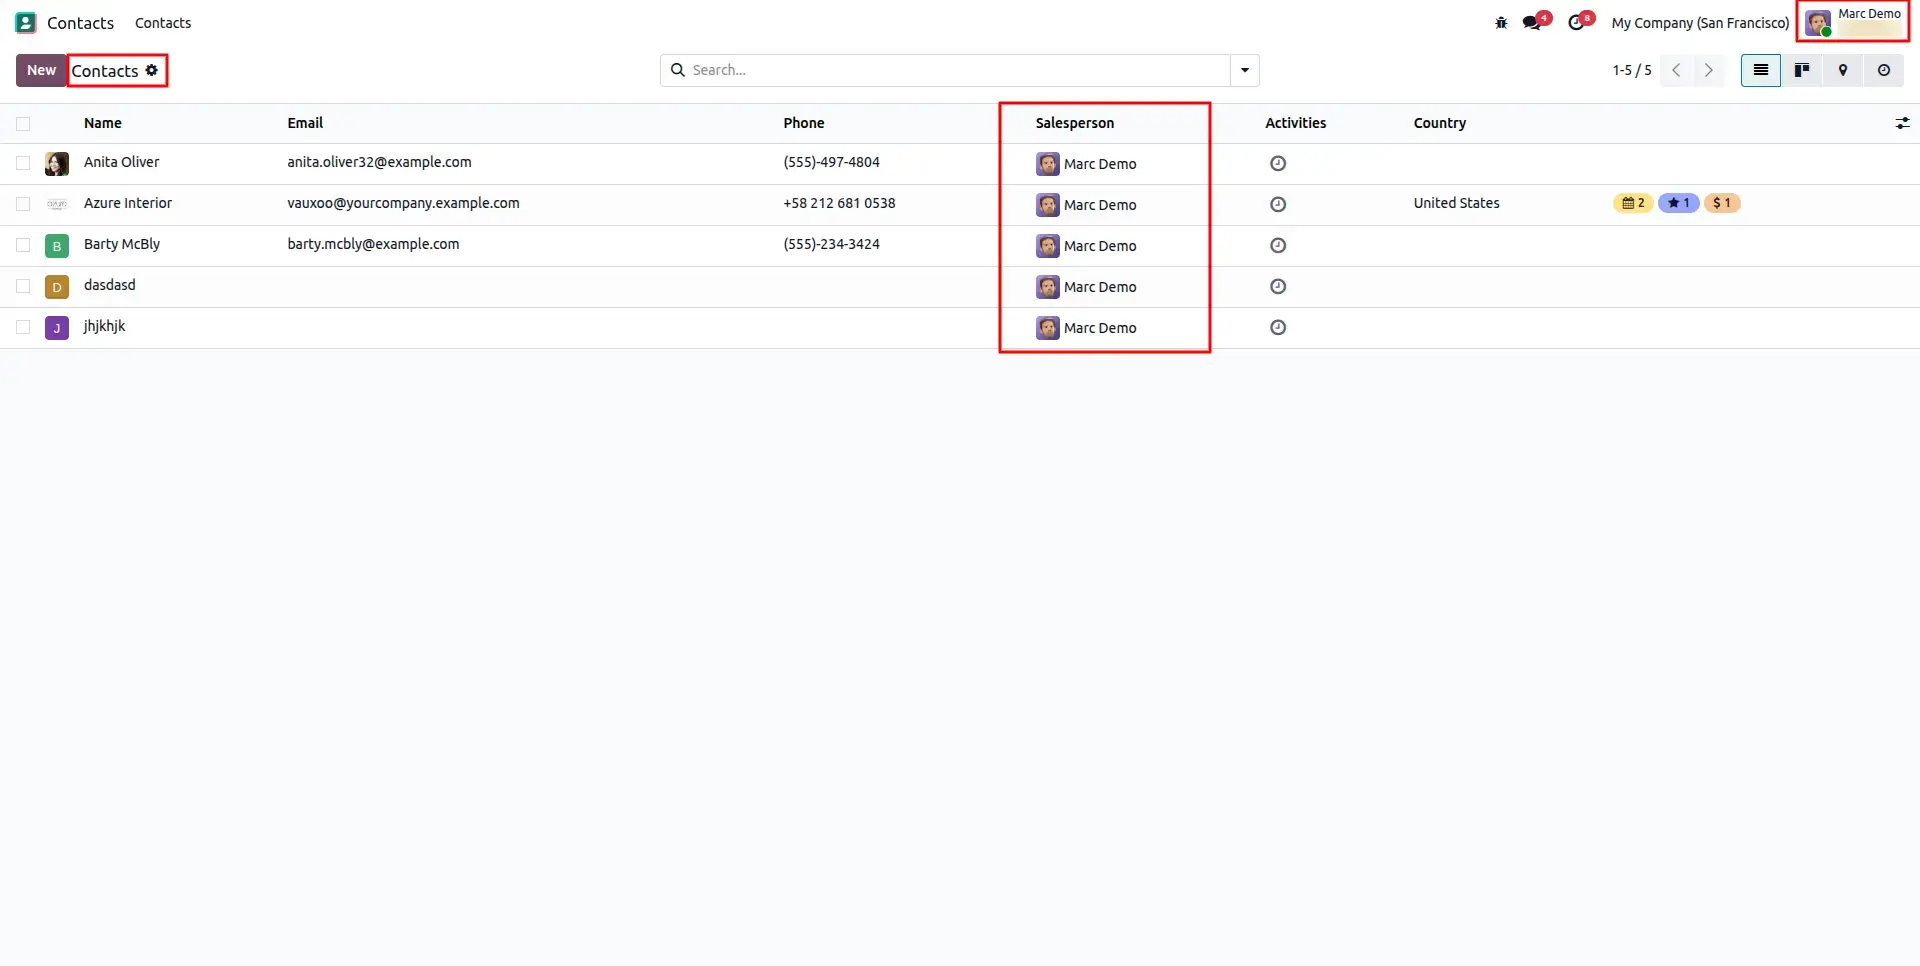1920x966 pixels.
Task: Switch to kanban view
Action: click(1802, 70)
